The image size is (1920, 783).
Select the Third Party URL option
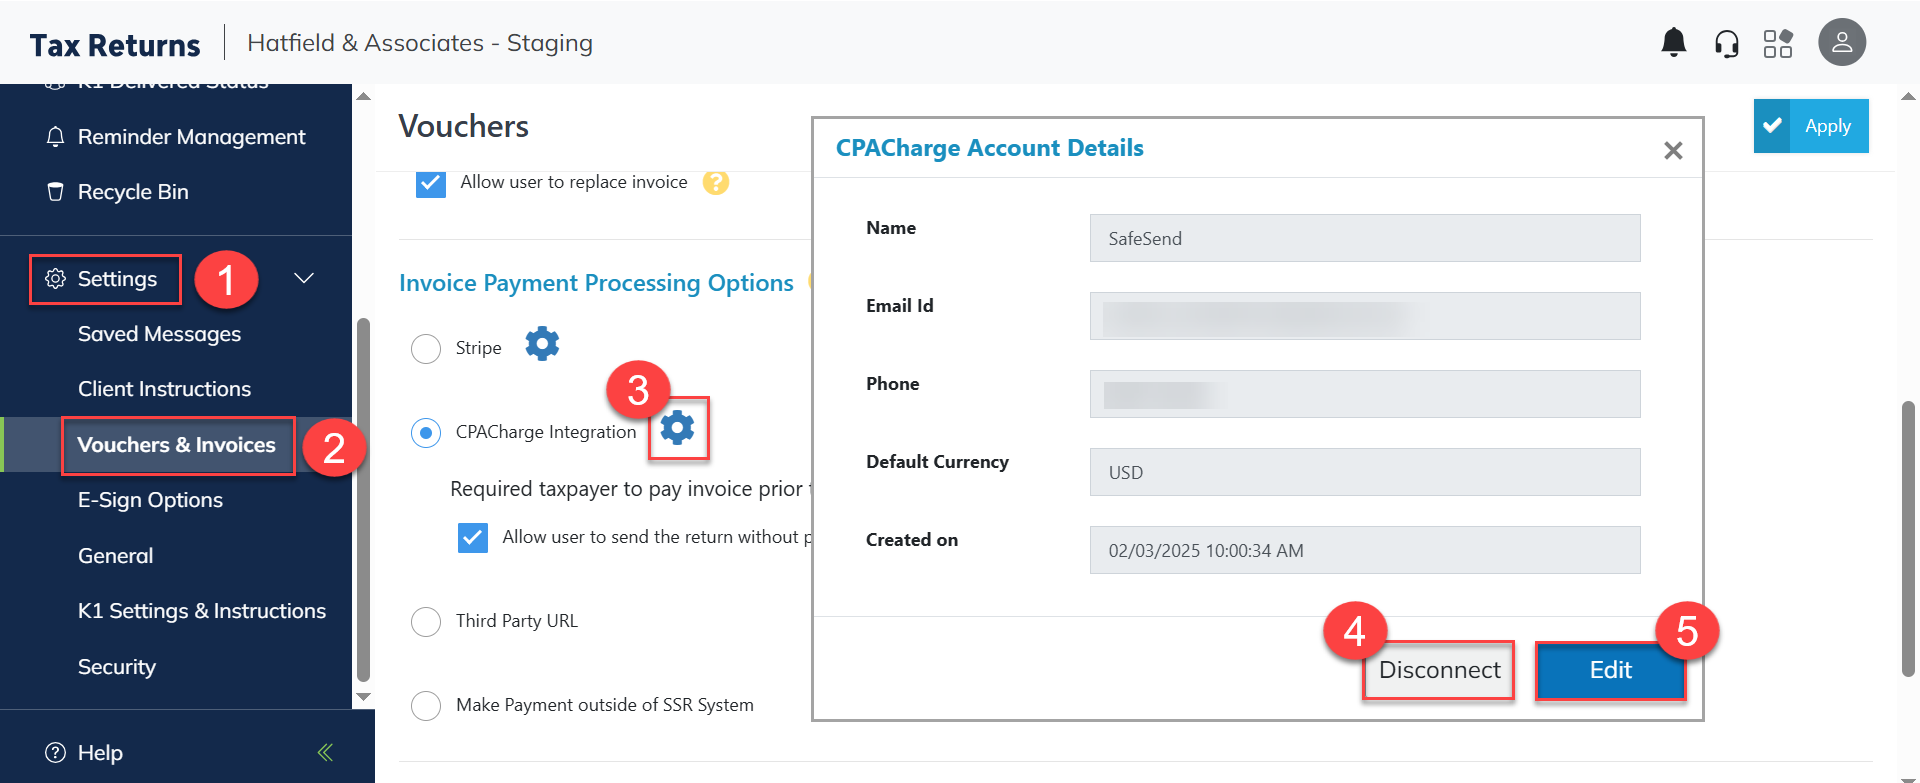click(426, 622)
